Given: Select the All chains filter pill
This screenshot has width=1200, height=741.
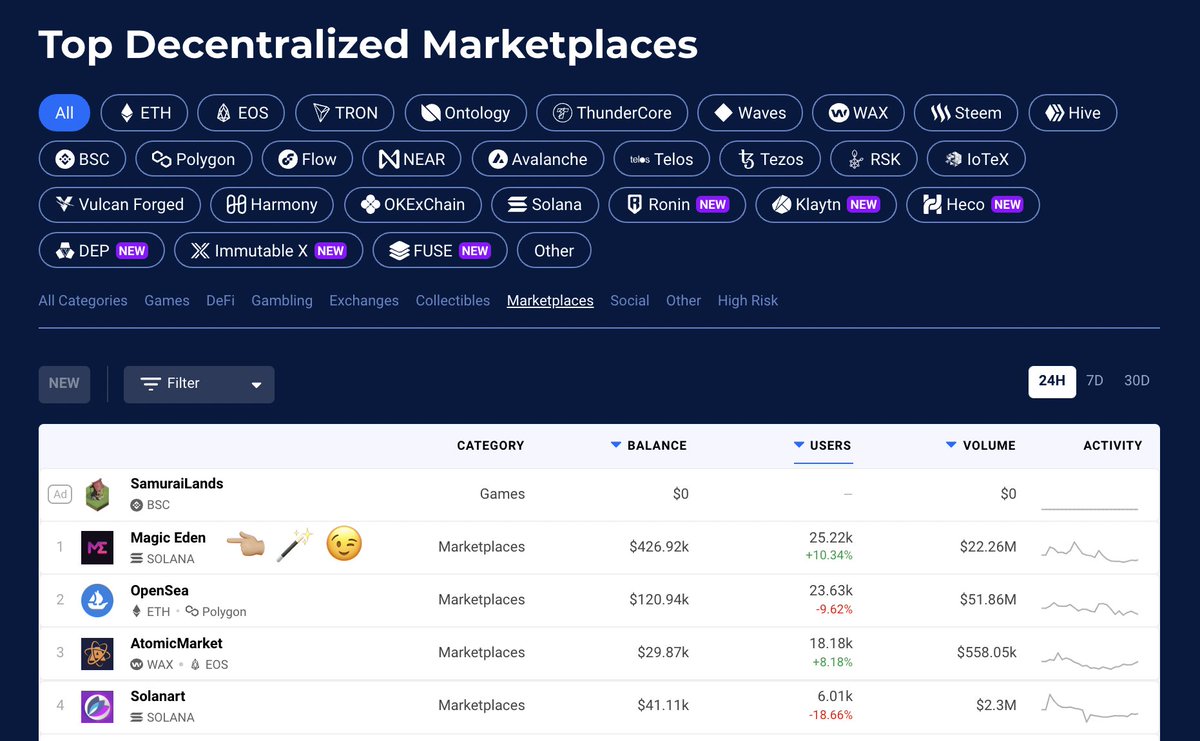Looking at the screenshot, I should (x=64, y=113).
